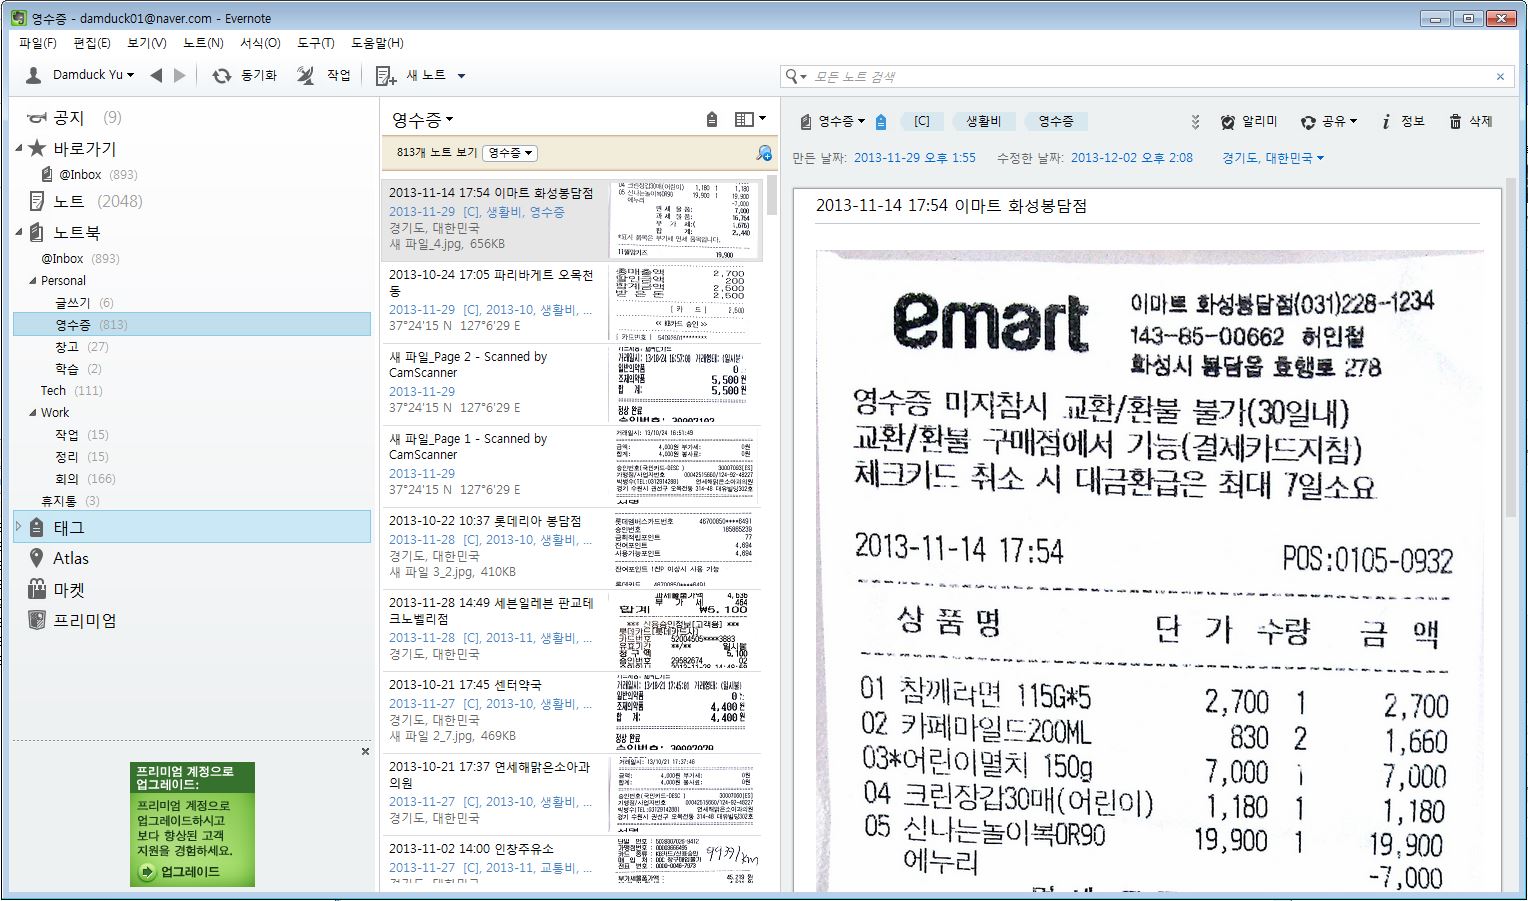Expand the 태그 tags section
Image resolution: width=1528 pixels, height=901 pixels.
(x=18, y=526)
